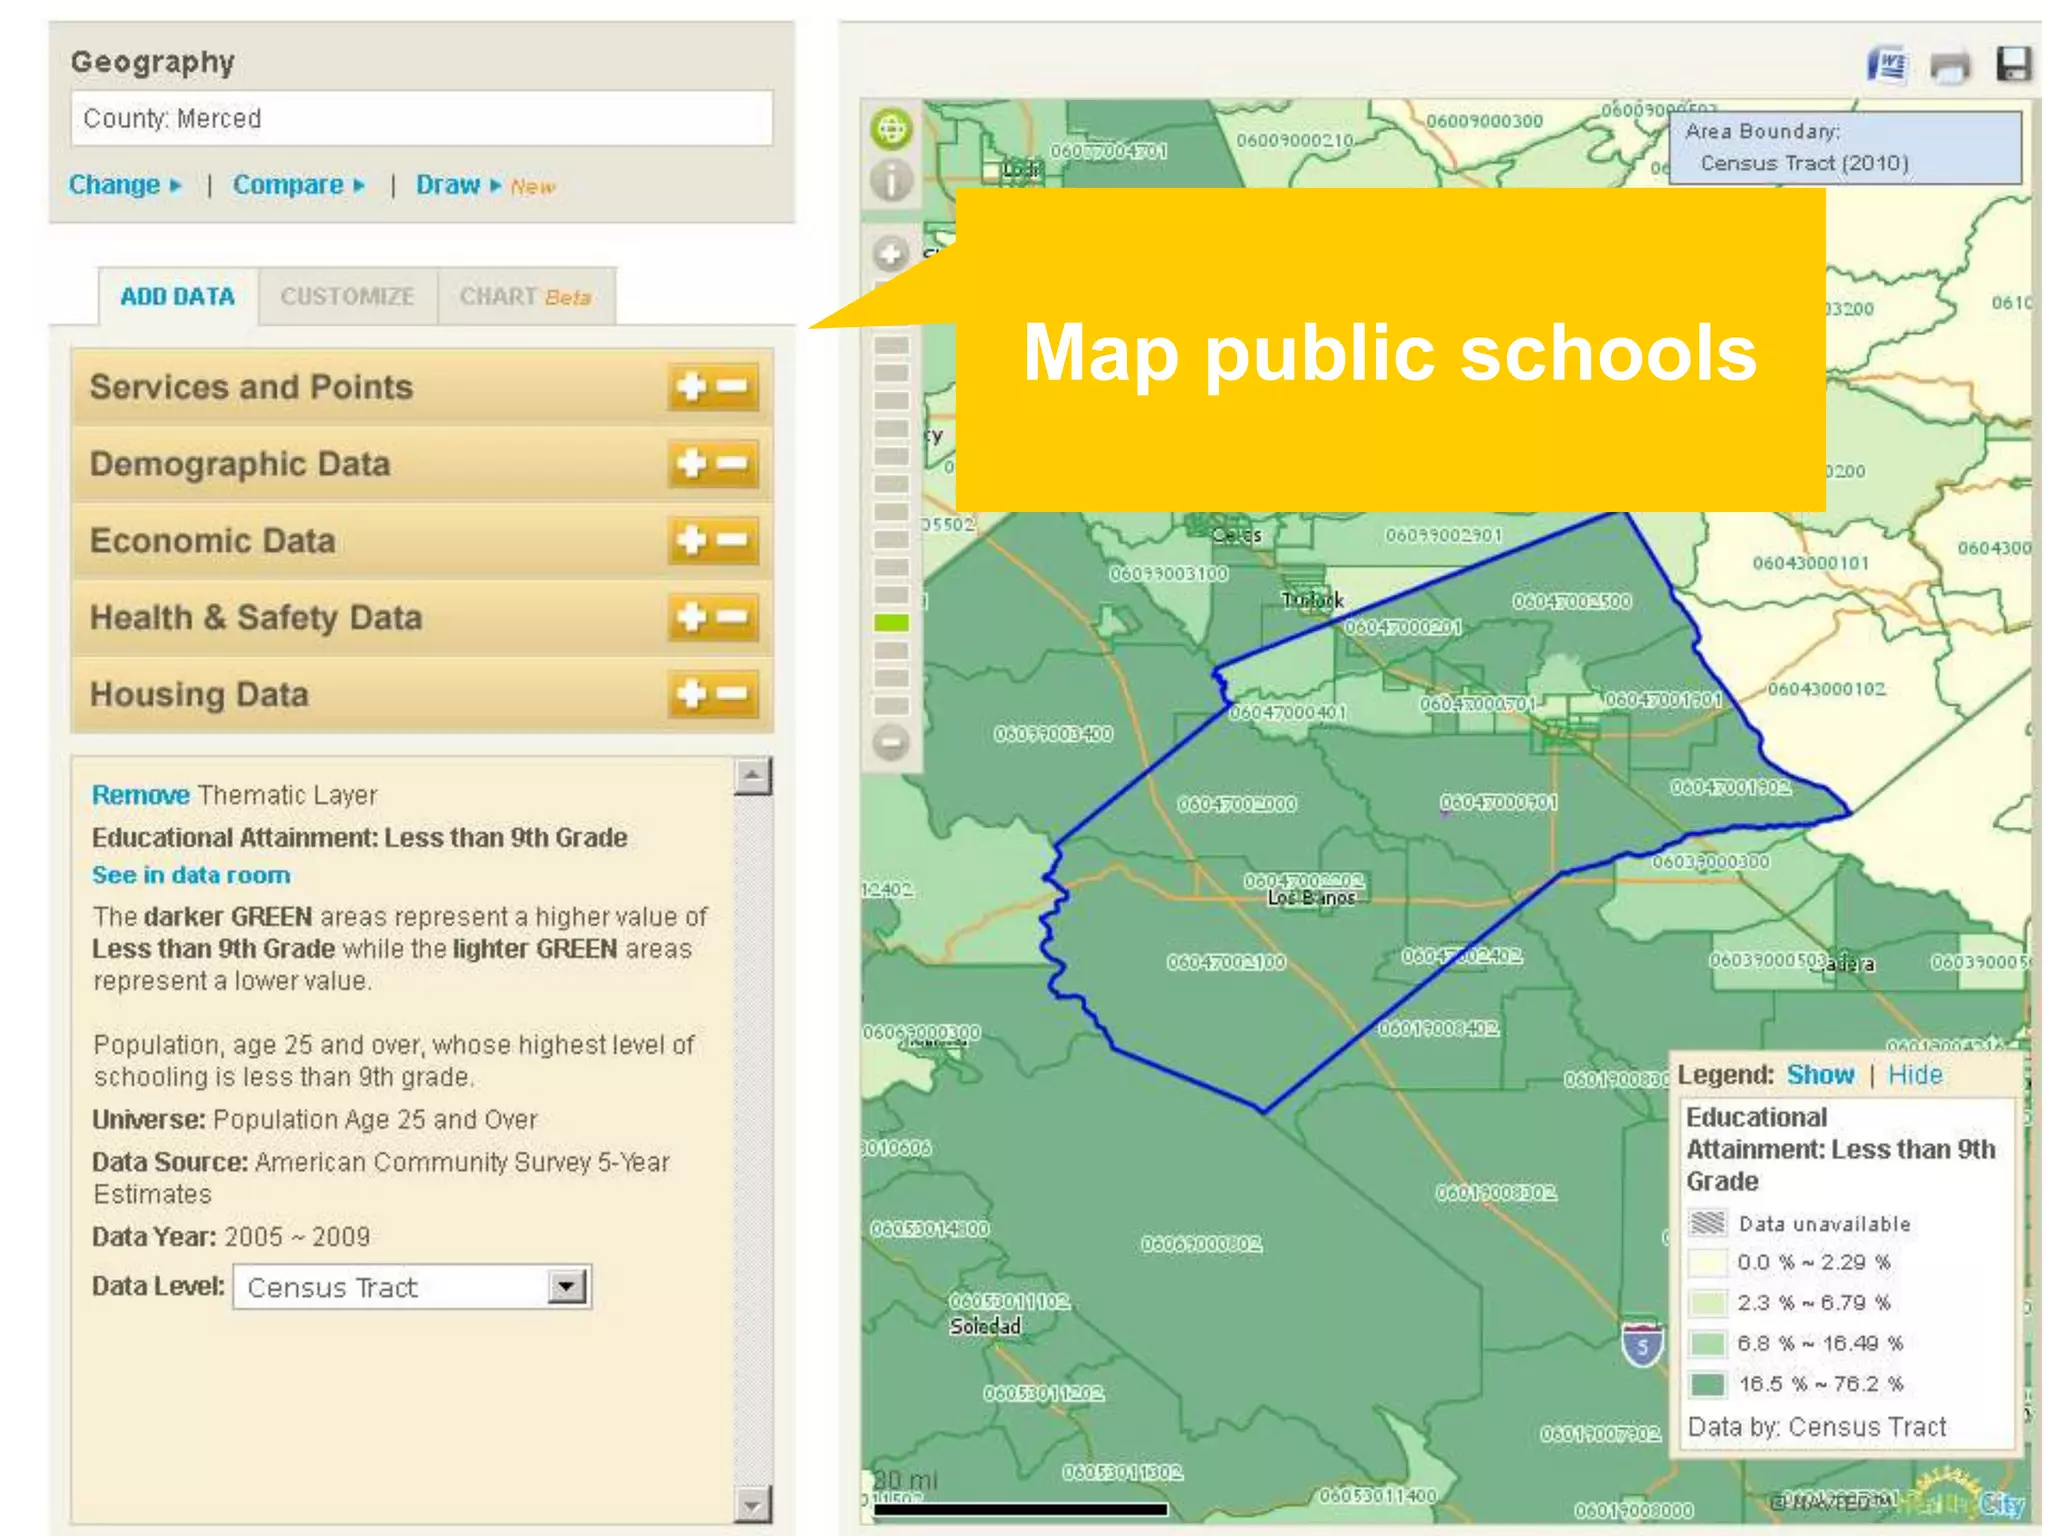Click census tract 06047002000 on map
The height and width of the screenshot is (1536, 2048).
point(1237,804)
